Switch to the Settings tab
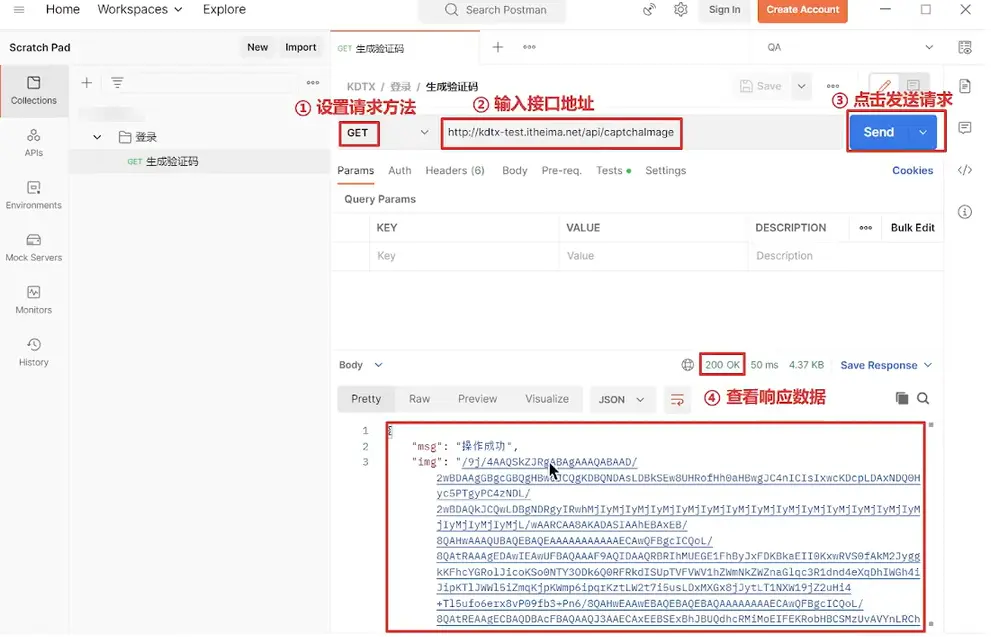 (x=665, y=171)
